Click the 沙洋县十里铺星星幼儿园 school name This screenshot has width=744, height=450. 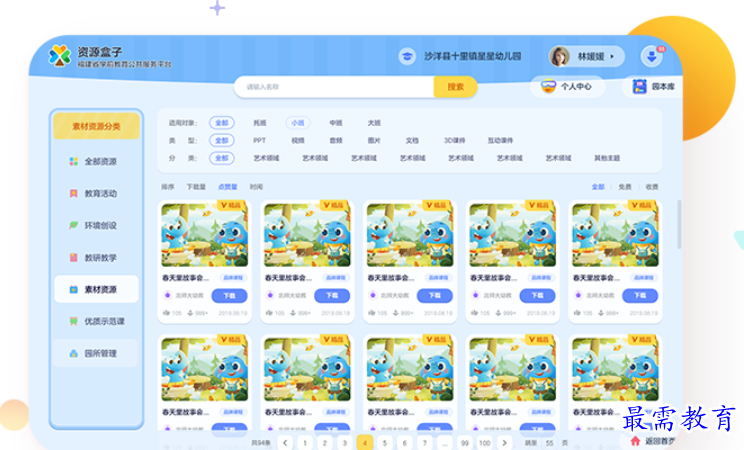(x=473, y=56)
